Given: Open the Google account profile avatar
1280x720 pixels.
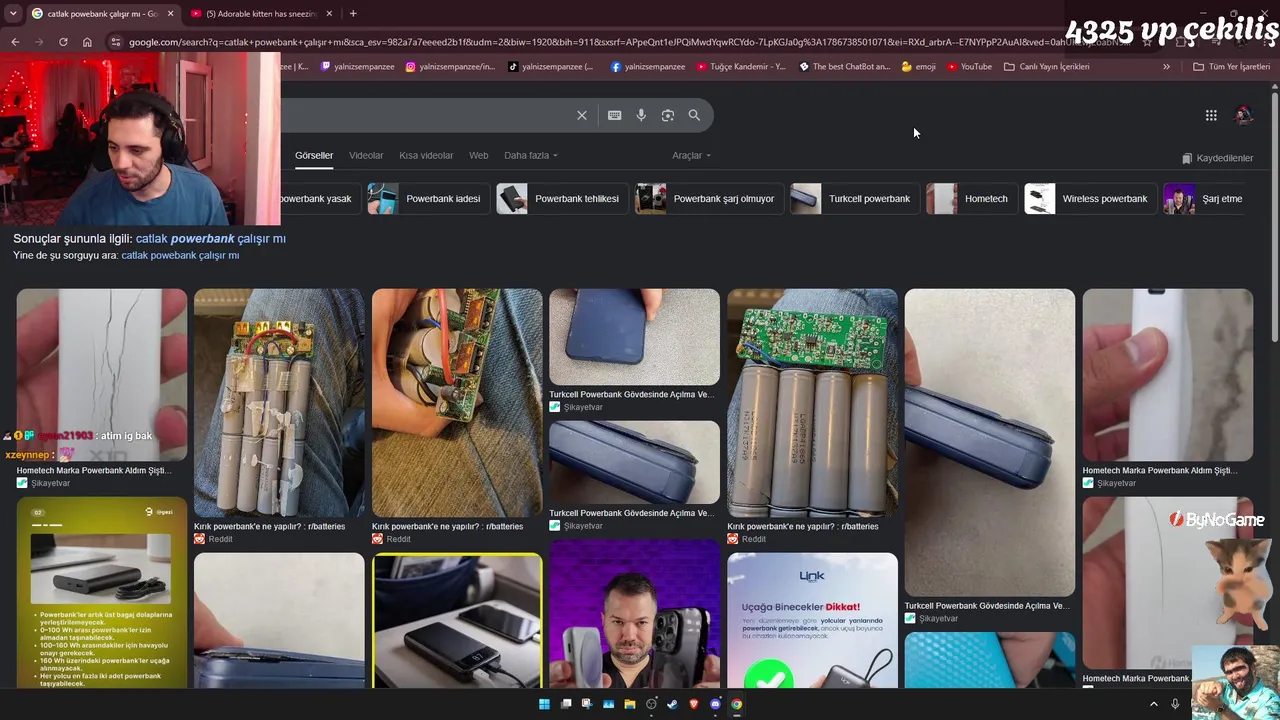Looking at the screenshot, I should point(1243,115).
